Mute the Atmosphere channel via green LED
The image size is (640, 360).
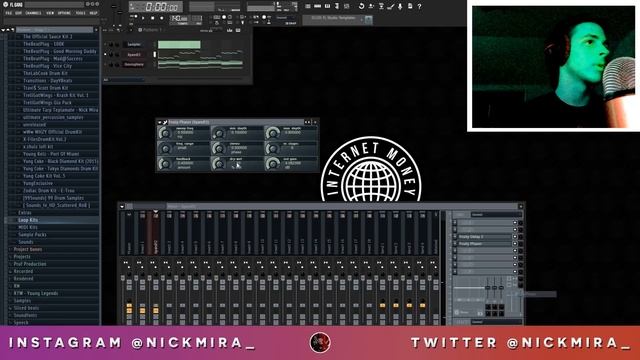click(105, 64)
